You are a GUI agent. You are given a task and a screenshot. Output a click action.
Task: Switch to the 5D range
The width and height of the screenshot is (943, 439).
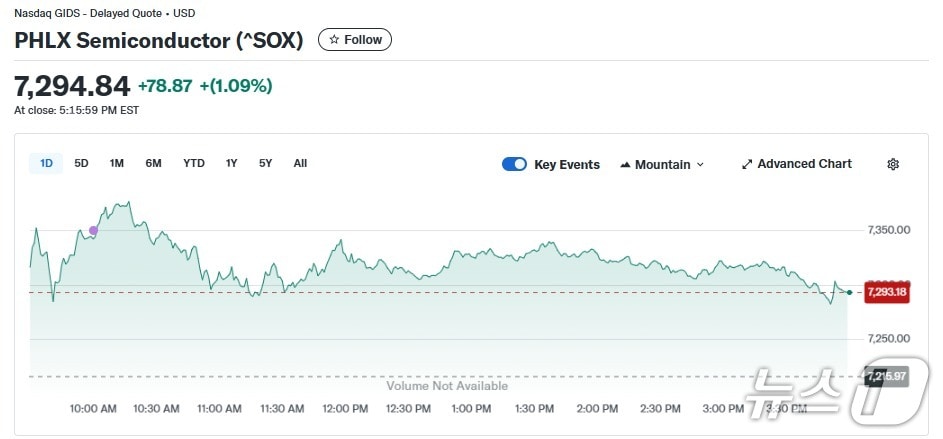81,163
